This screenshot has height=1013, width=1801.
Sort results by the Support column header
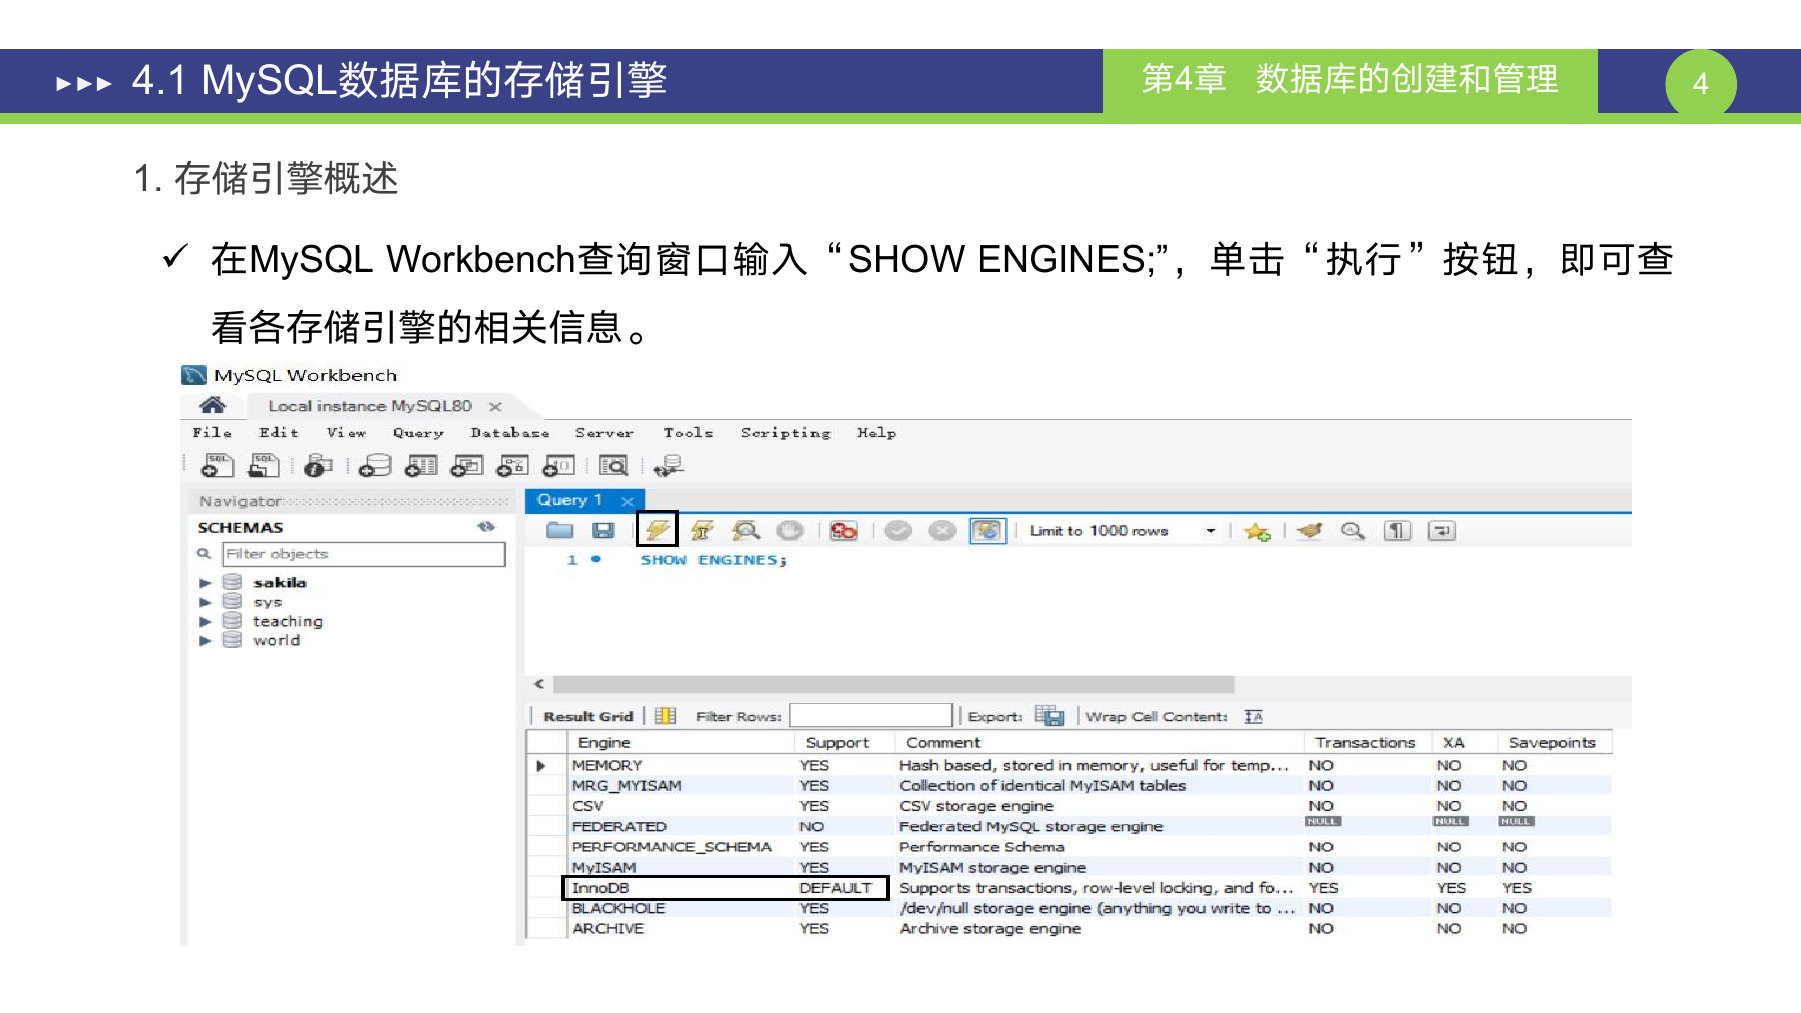click(837, 742)
